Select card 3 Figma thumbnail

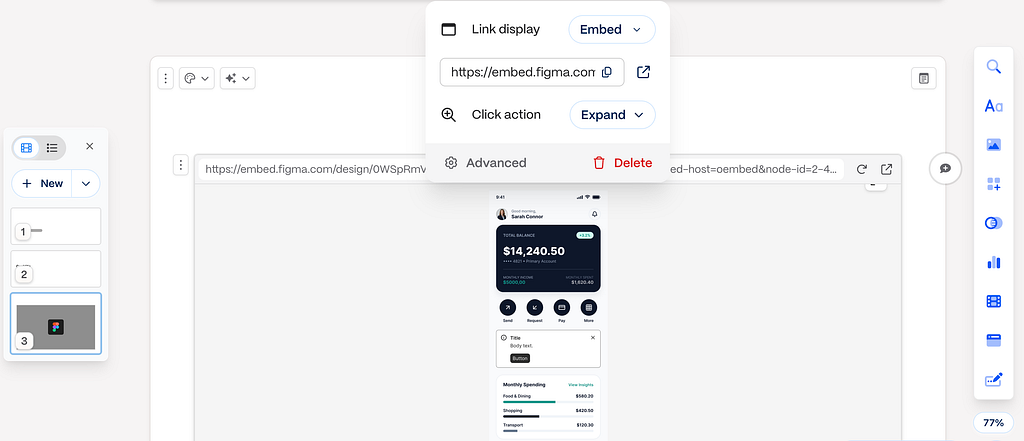(56, 323)
